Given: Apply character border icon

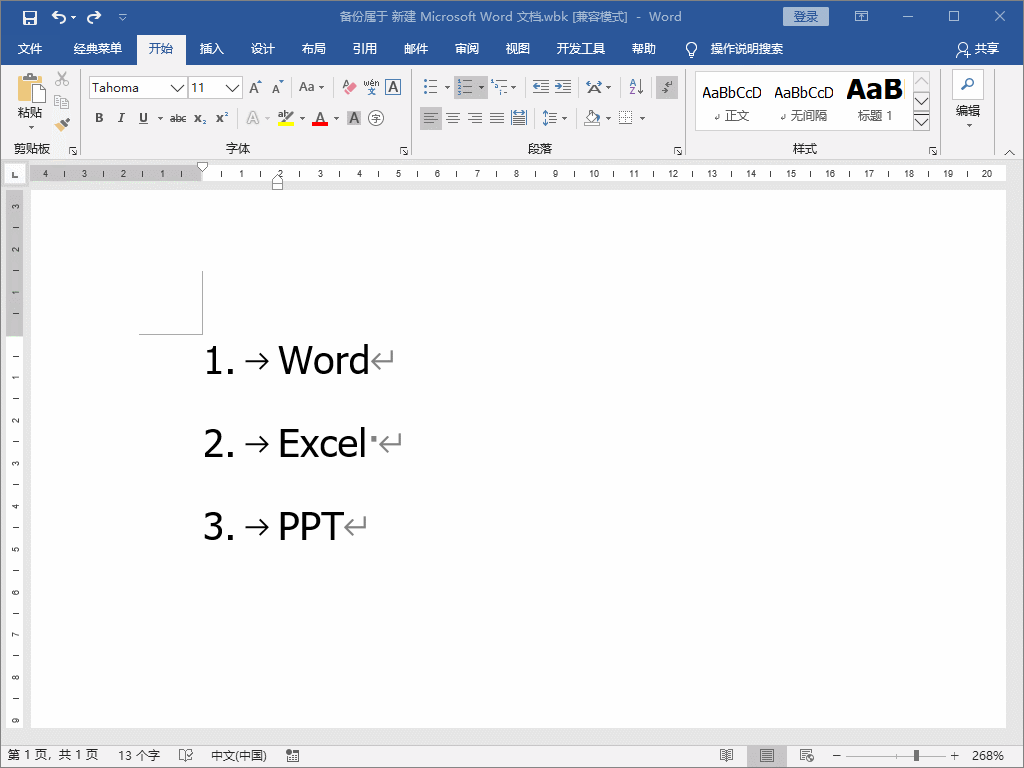Looking at the screenshot, I should (393, 88).
